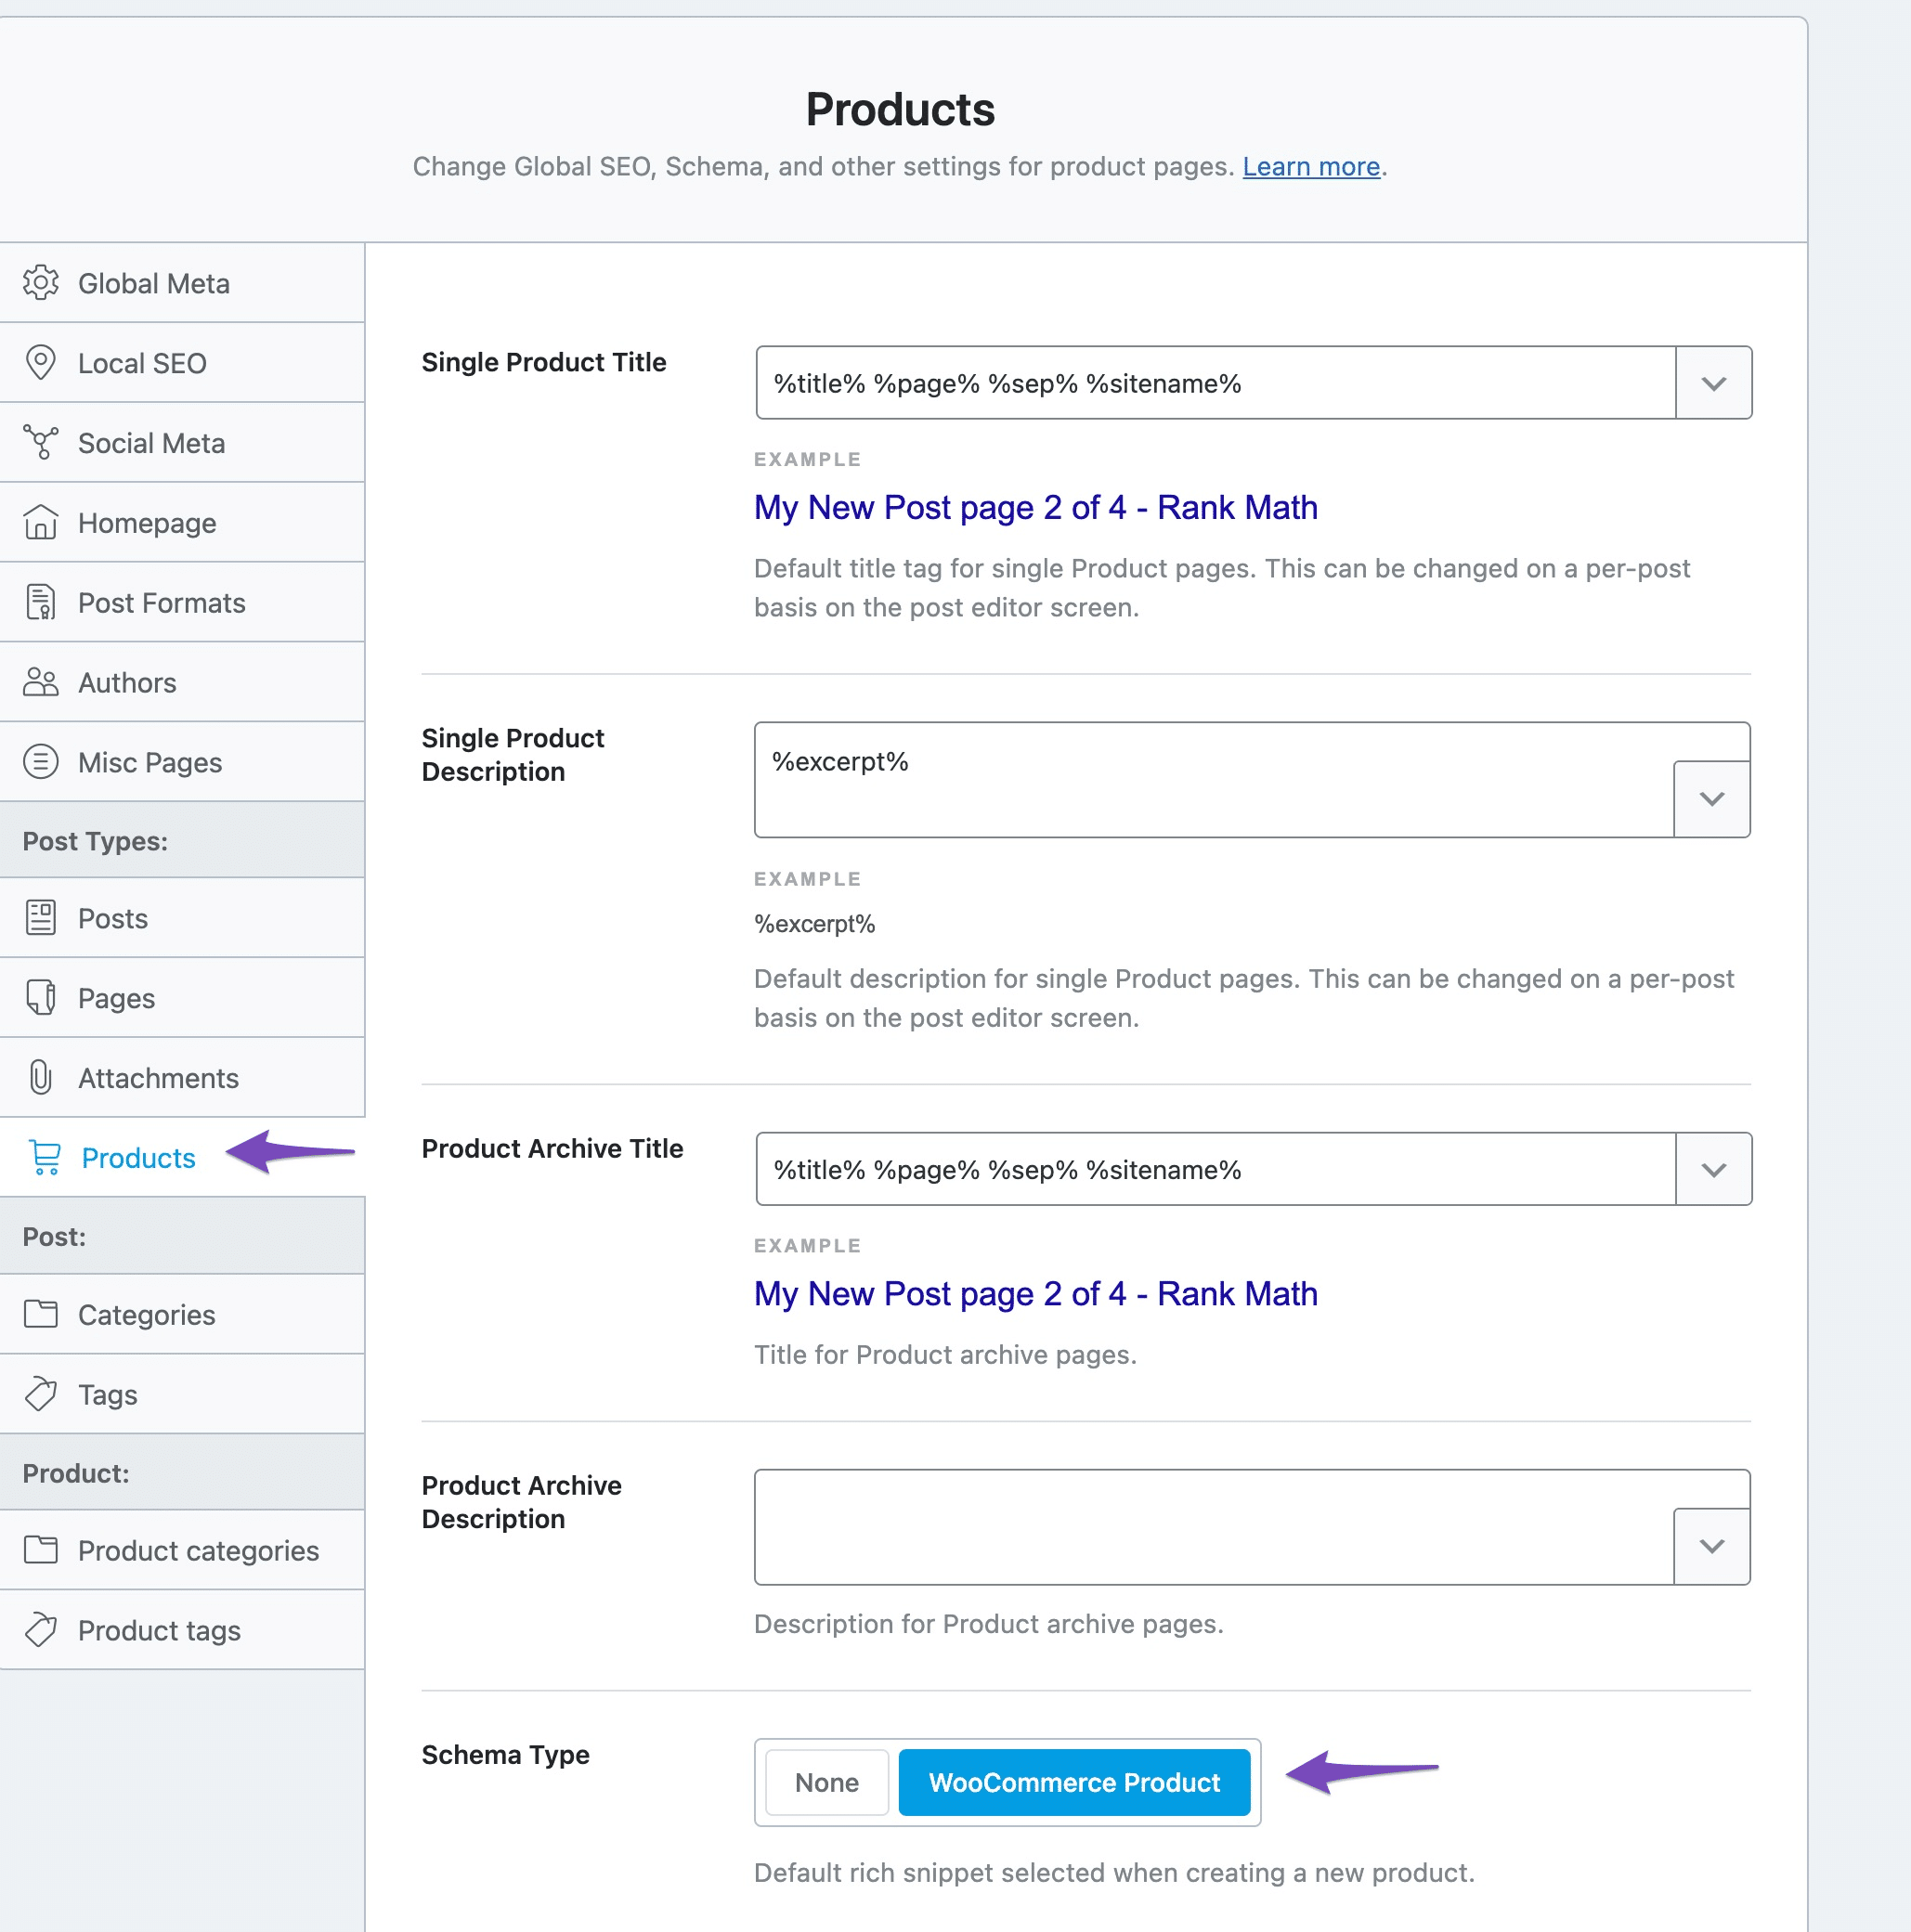Screen dimensions: 1911x1932
Task: Expand the Single Product Title dropdown
Action: point(1715,383)
